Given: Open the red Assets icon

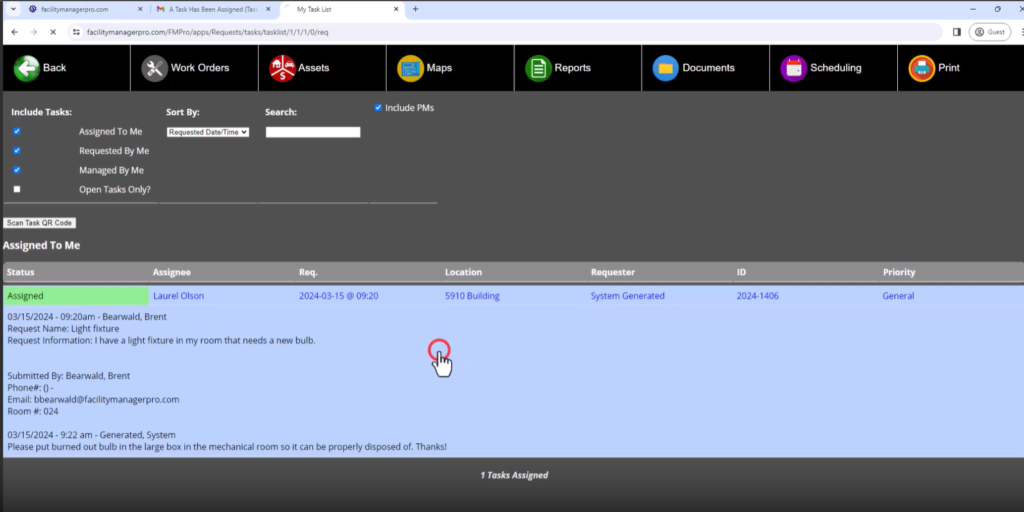Looking at the screenshot, I should [x=283, y=68].
